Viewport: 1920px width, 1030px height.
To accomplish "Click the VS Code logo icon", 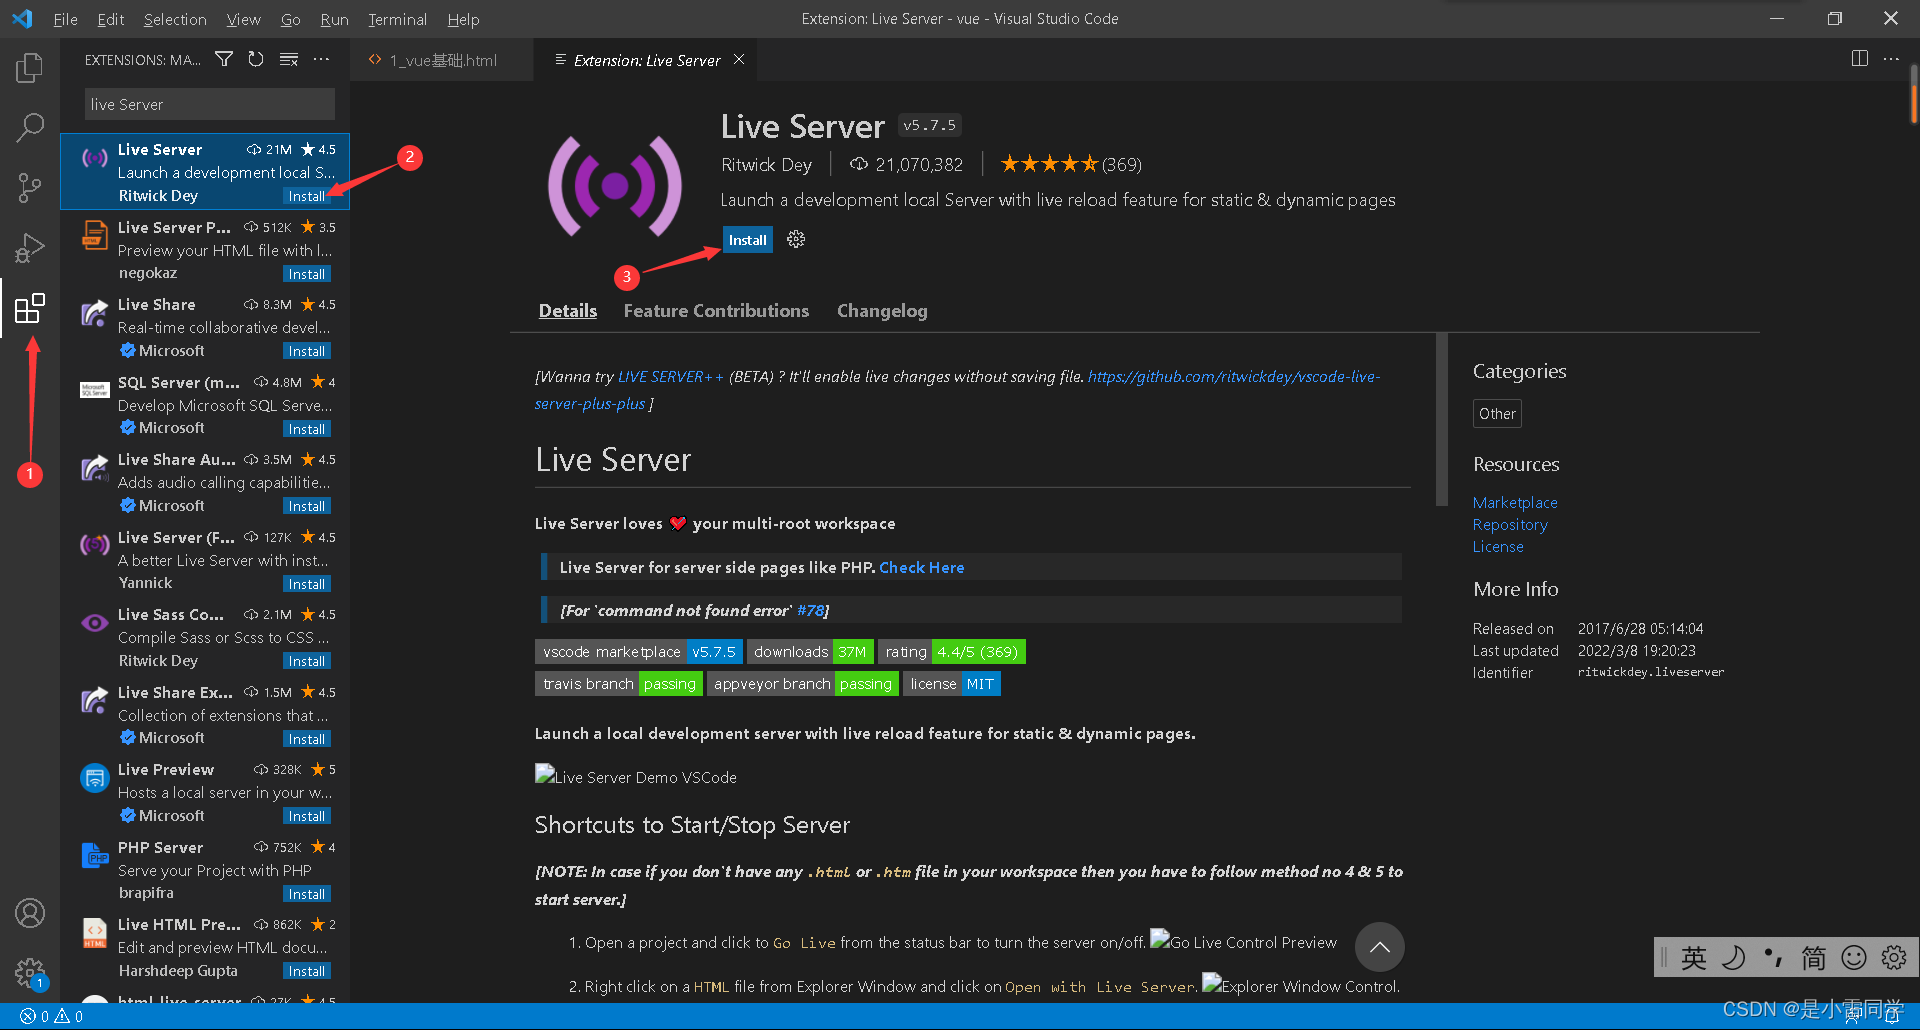I will tap(22, 18).
